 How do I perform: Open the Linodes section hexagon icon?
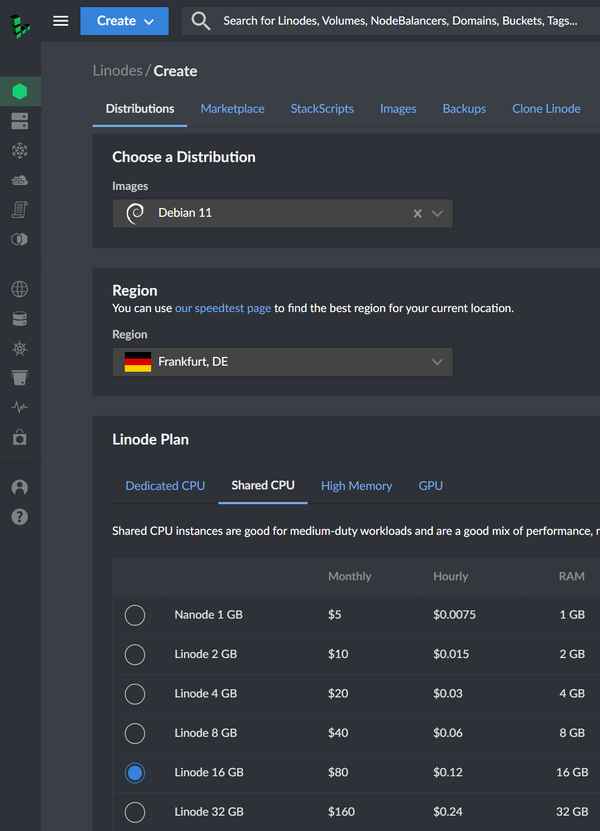click(20, 92)
